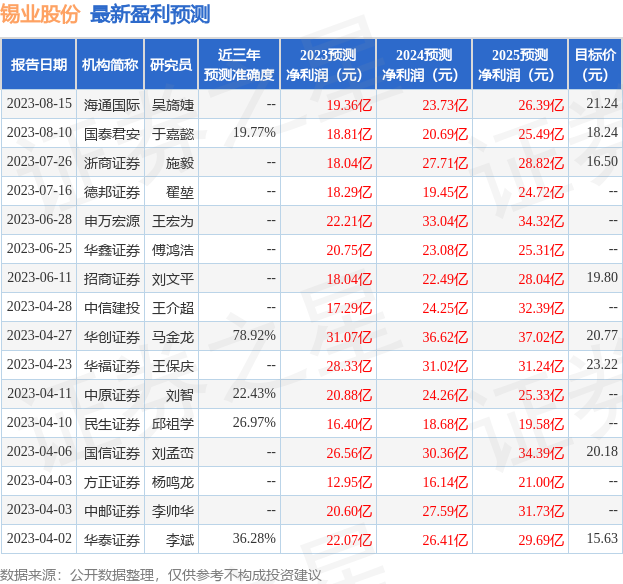Click target price 16.50
Screen dimensions: 623x584
tap(602, 161)
